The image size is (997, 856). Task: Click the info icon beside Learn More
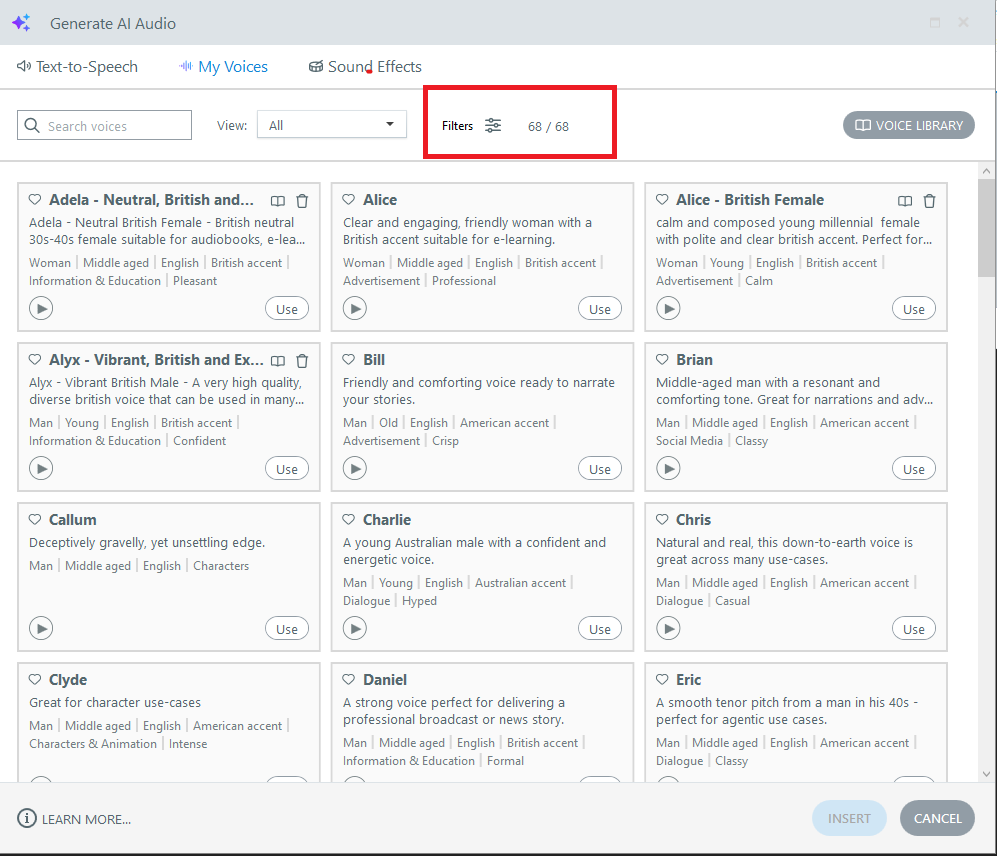[27, 818]
